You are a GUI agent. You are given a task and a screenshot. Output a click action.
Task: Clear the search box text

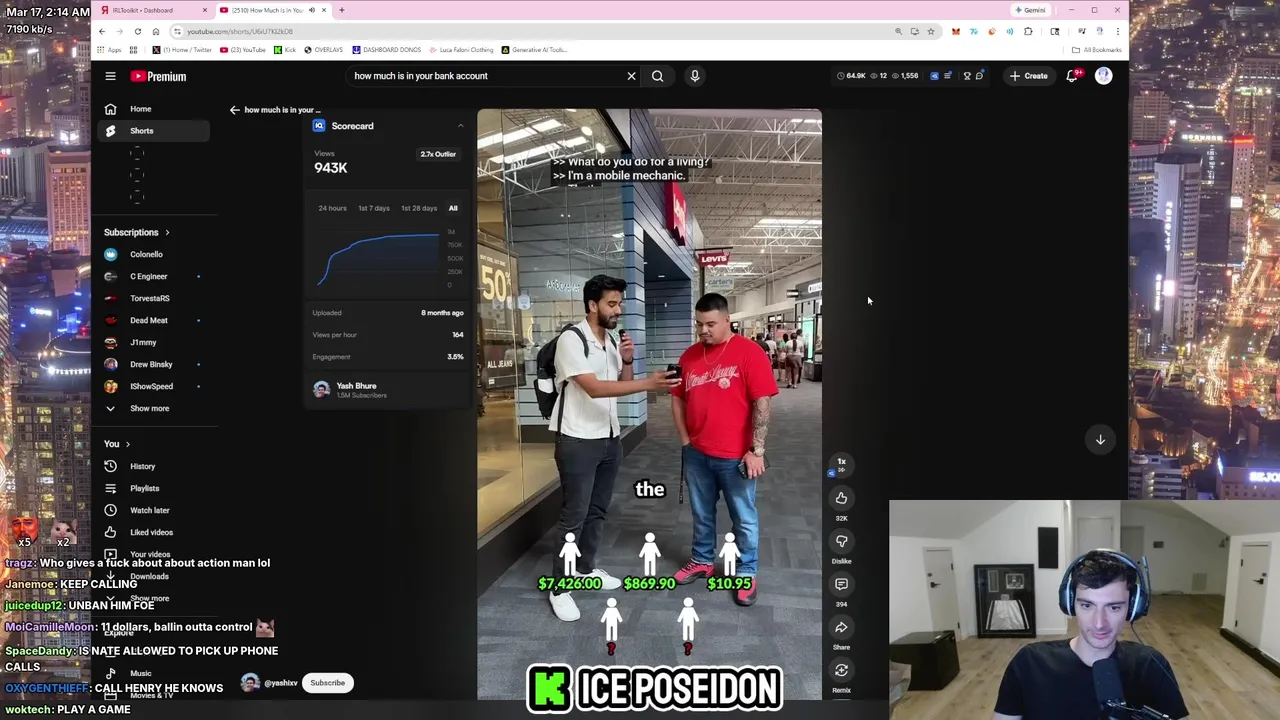point(631,76)
